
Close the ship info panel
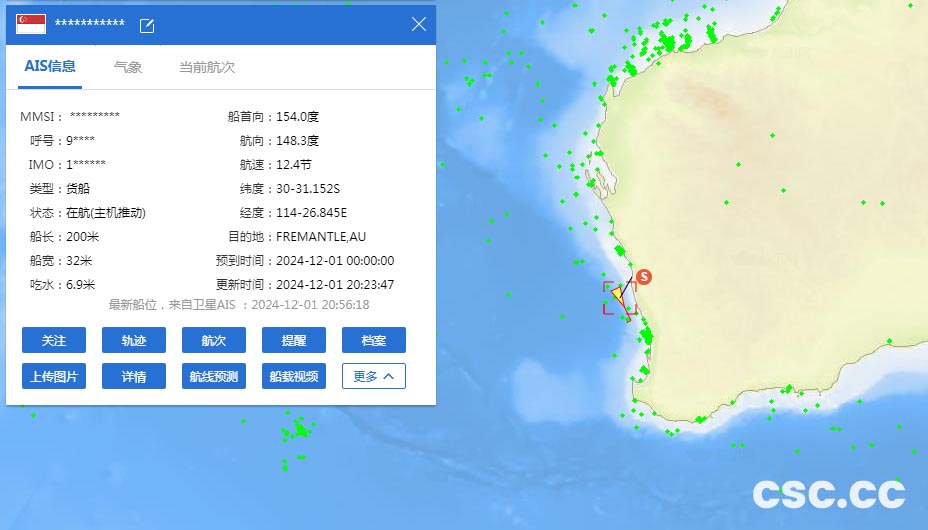pyautogui.click(x=419, y=24)
